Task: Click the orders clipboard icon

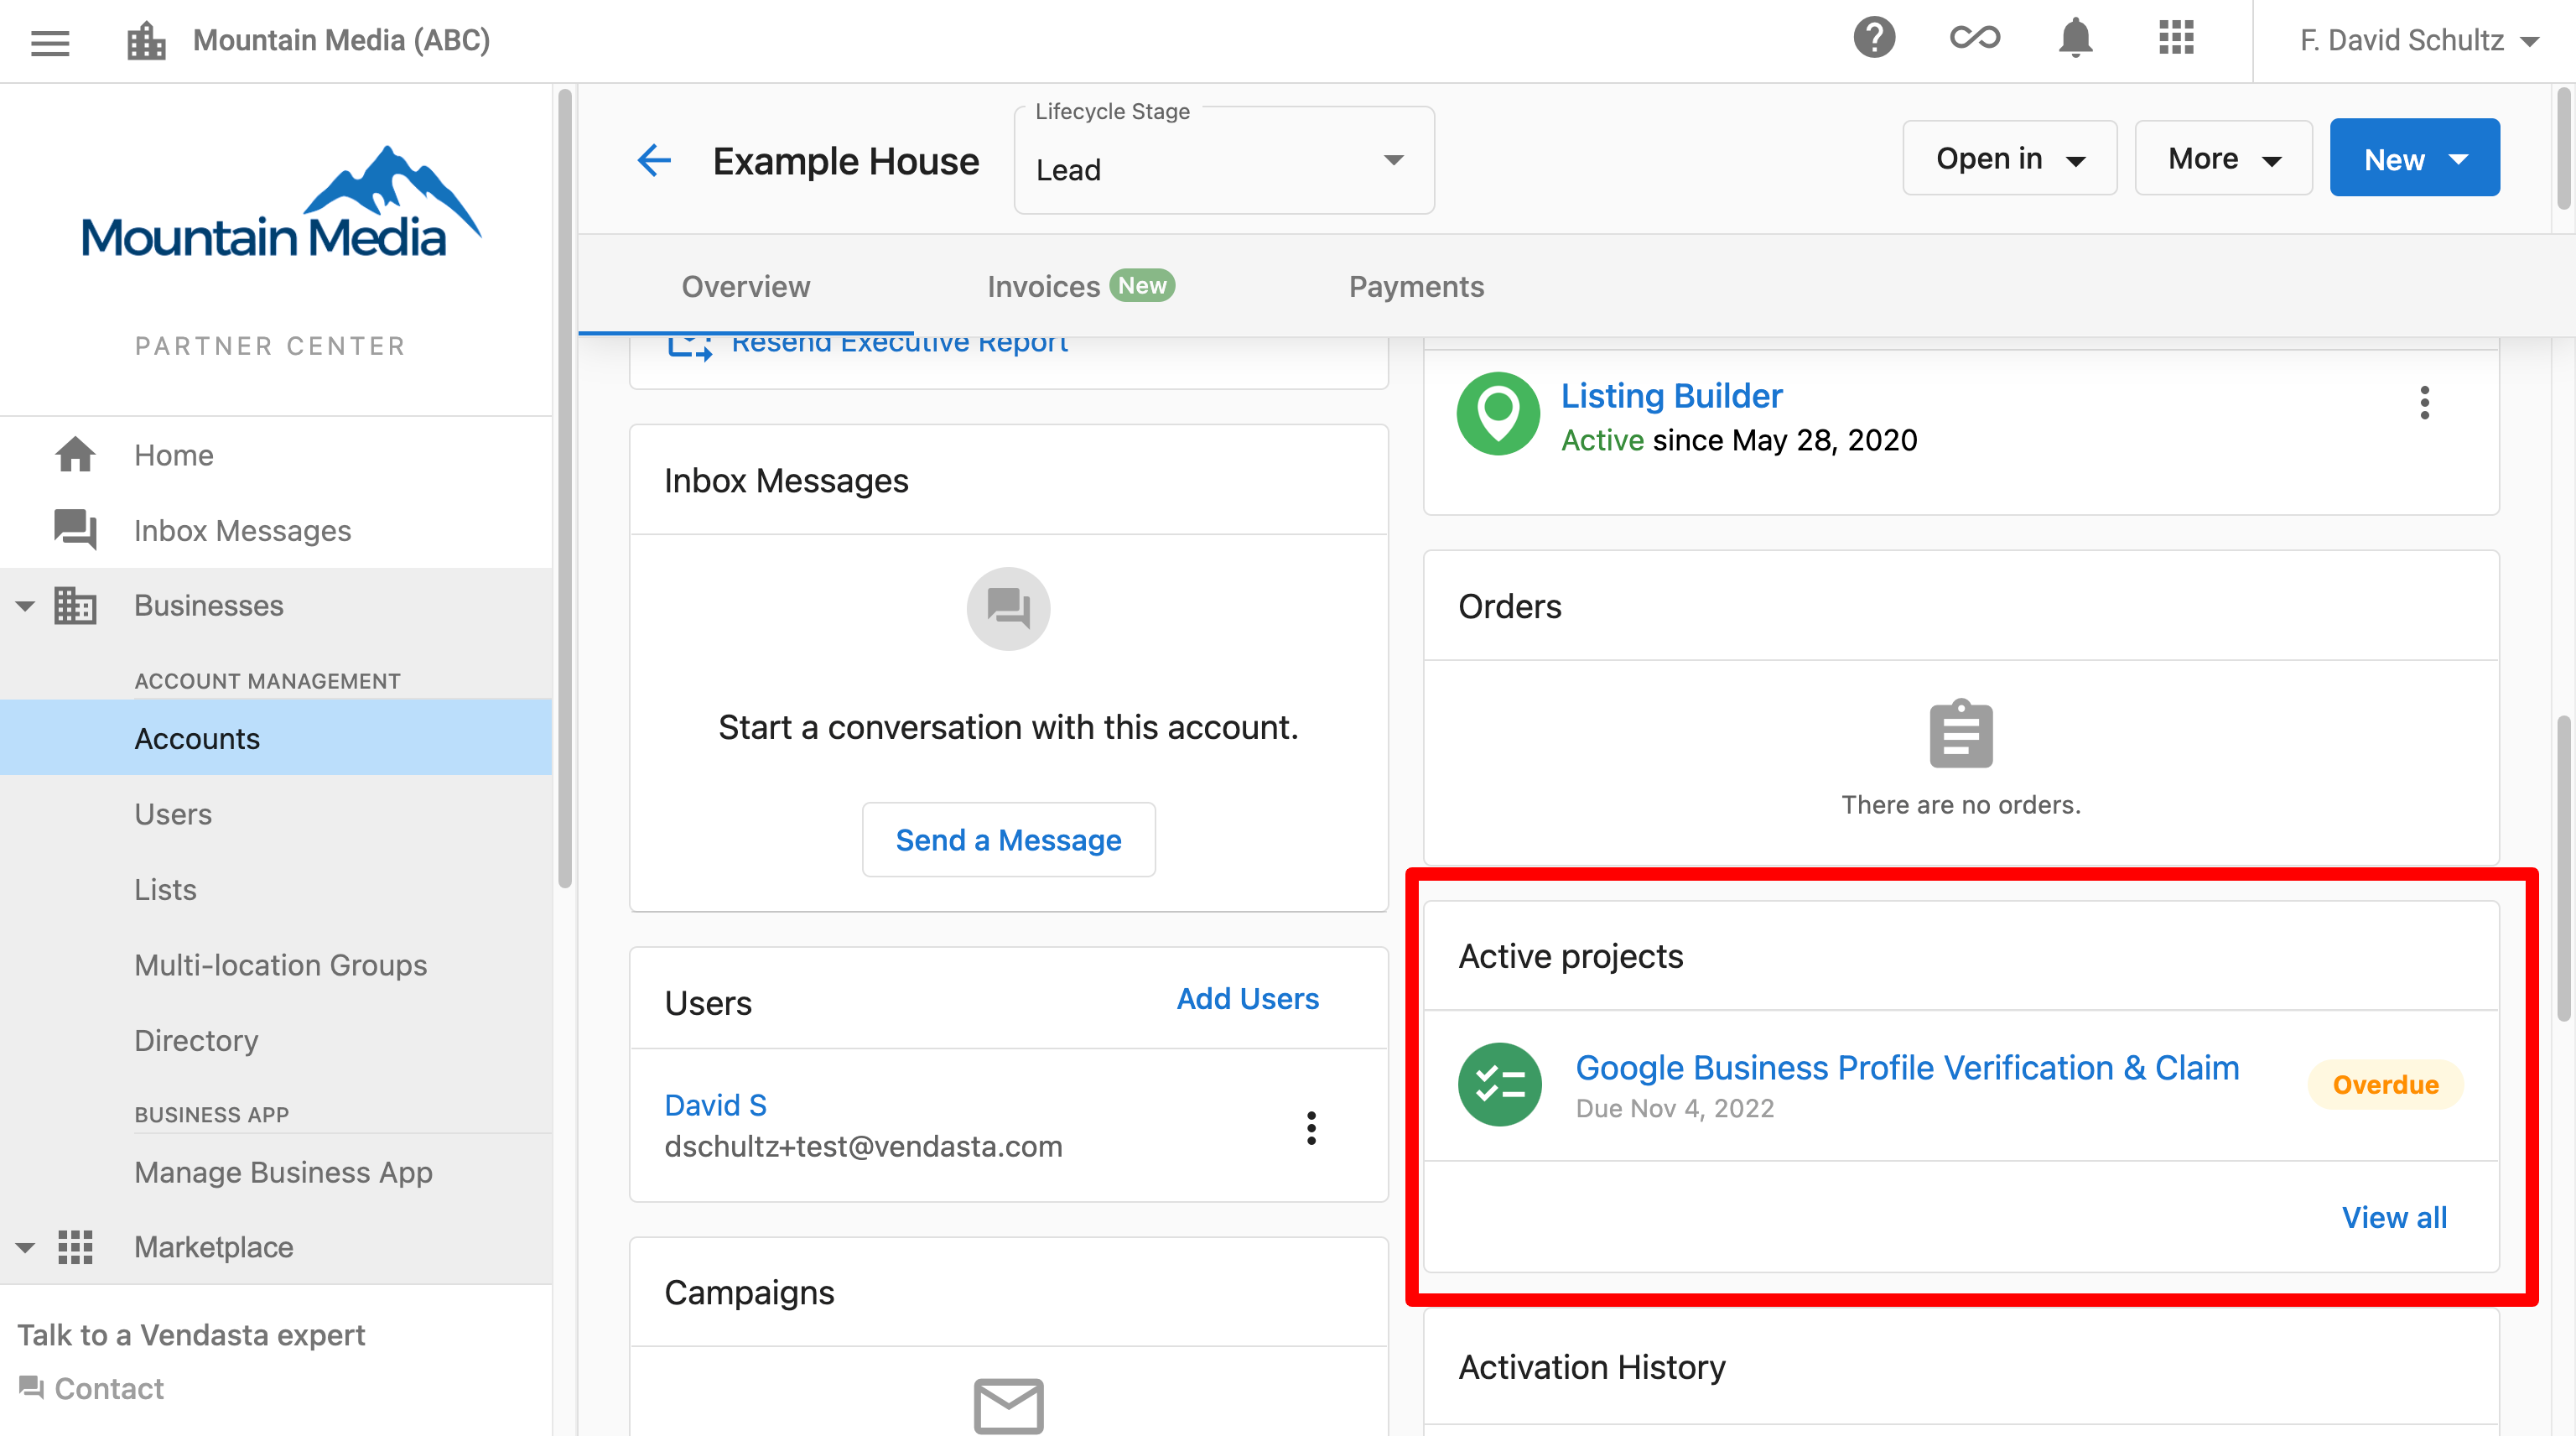Action: coord(1961,734)
